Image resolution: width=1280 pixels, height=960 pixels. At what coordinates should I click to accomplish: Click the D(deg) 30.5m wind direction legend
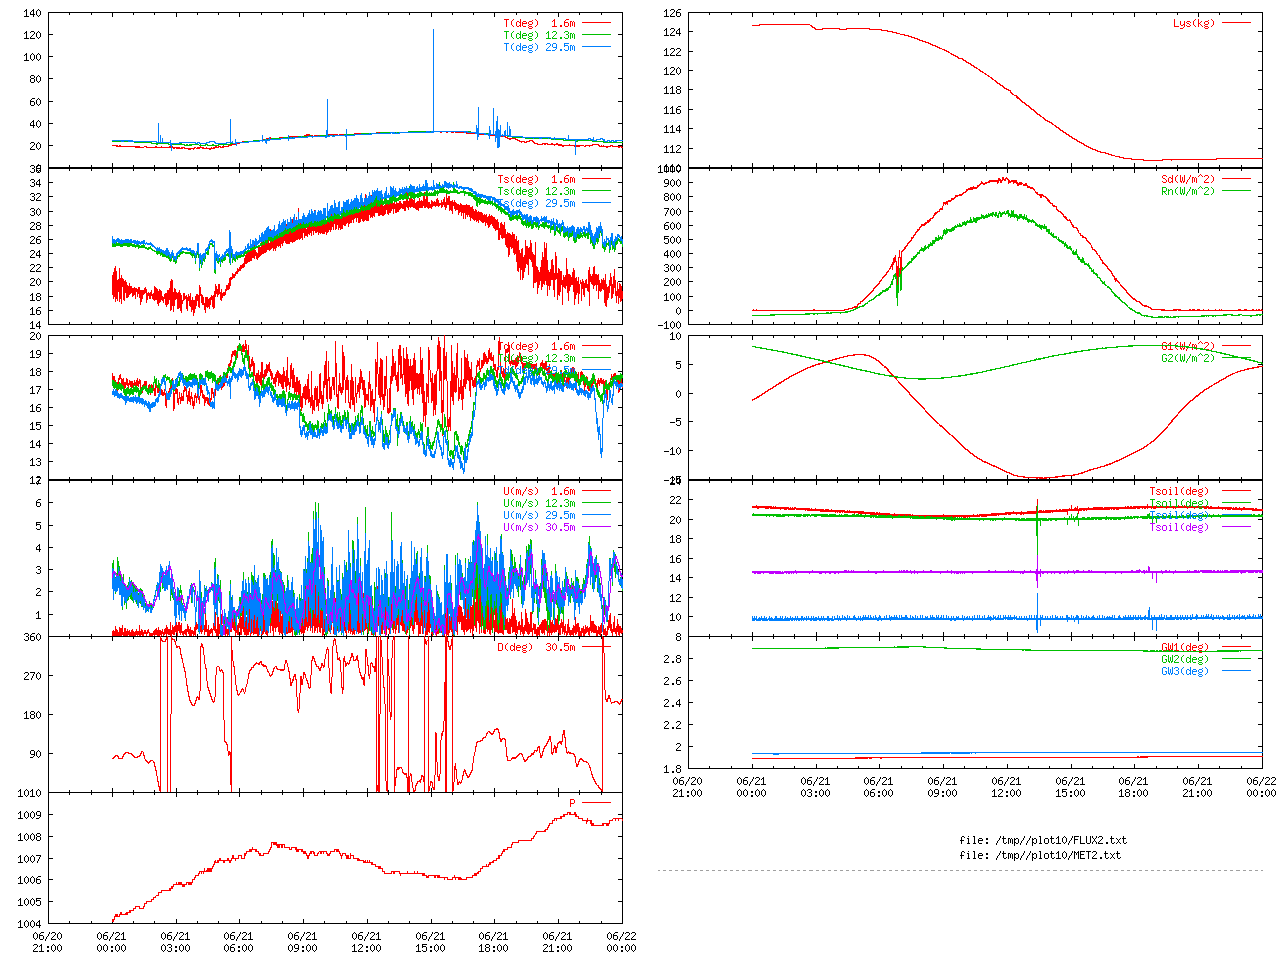pyautogui.click(x=537, y=647)
